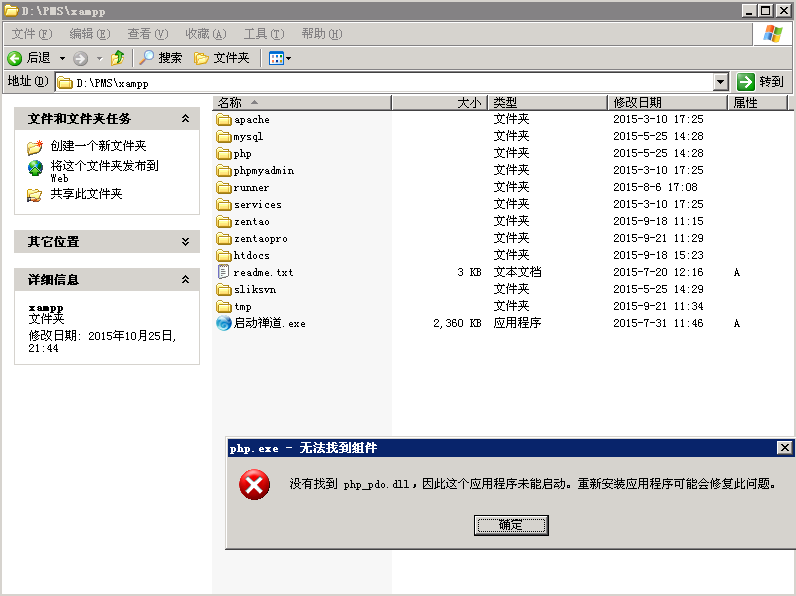Screen dimensions: 796x596
Task: Click the 应用程序 type cell
Action: pos(517,323)
